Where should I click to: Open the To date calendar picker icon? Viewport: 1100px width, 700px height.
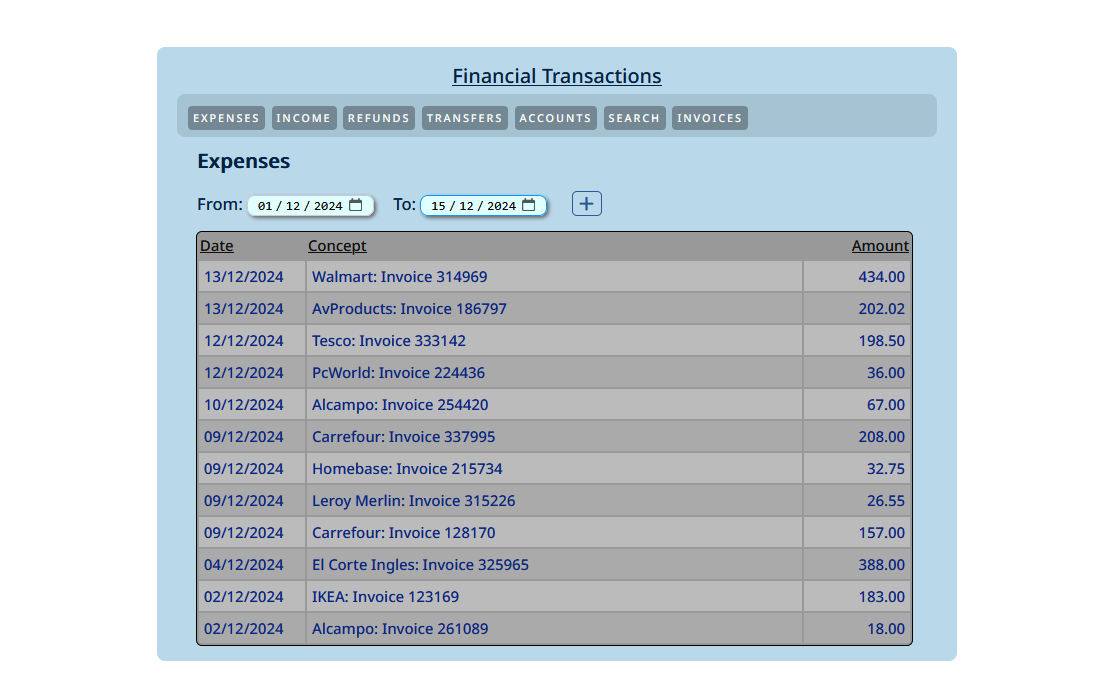click(x=529, y=205)
